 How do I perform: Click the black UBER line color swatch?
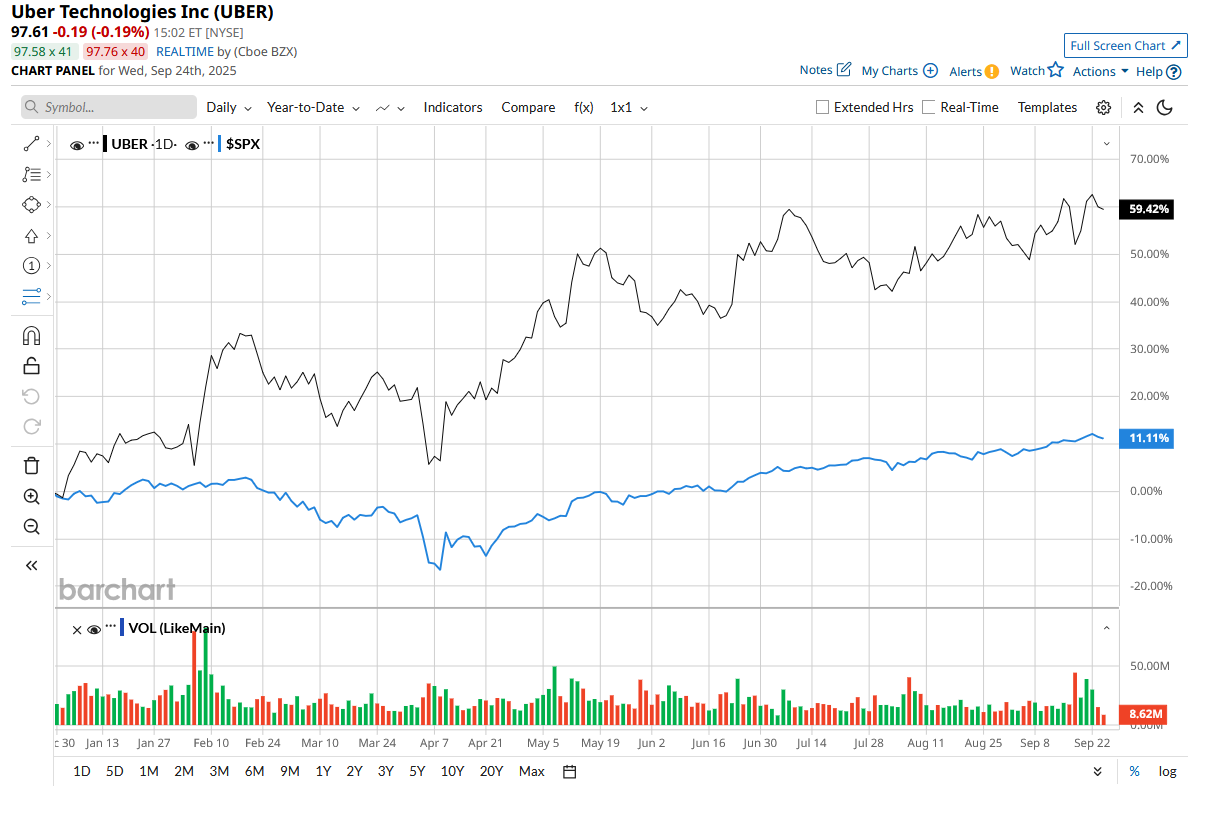105,144
